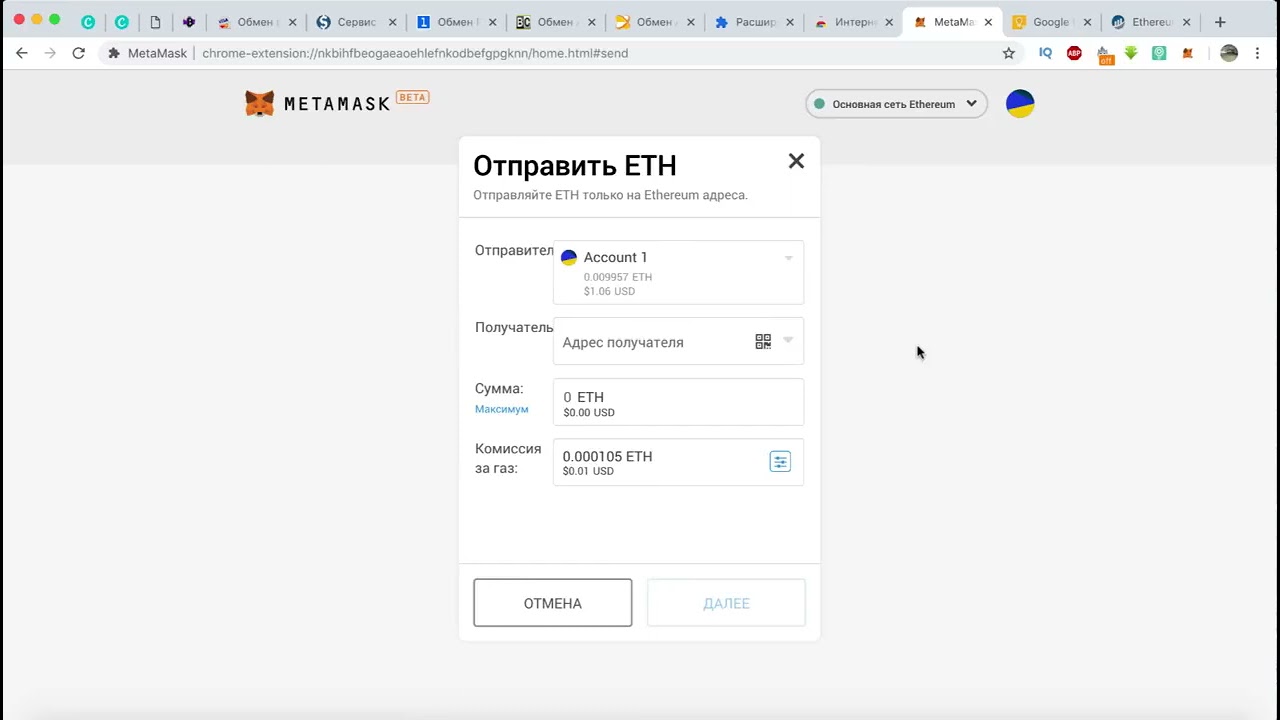Switch to the pinned blank document tab

[155, 22]
